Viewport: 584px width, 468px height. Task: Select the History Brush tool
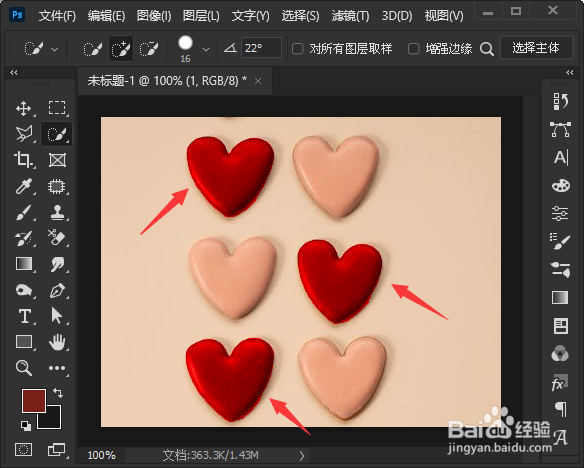(23, 238)
